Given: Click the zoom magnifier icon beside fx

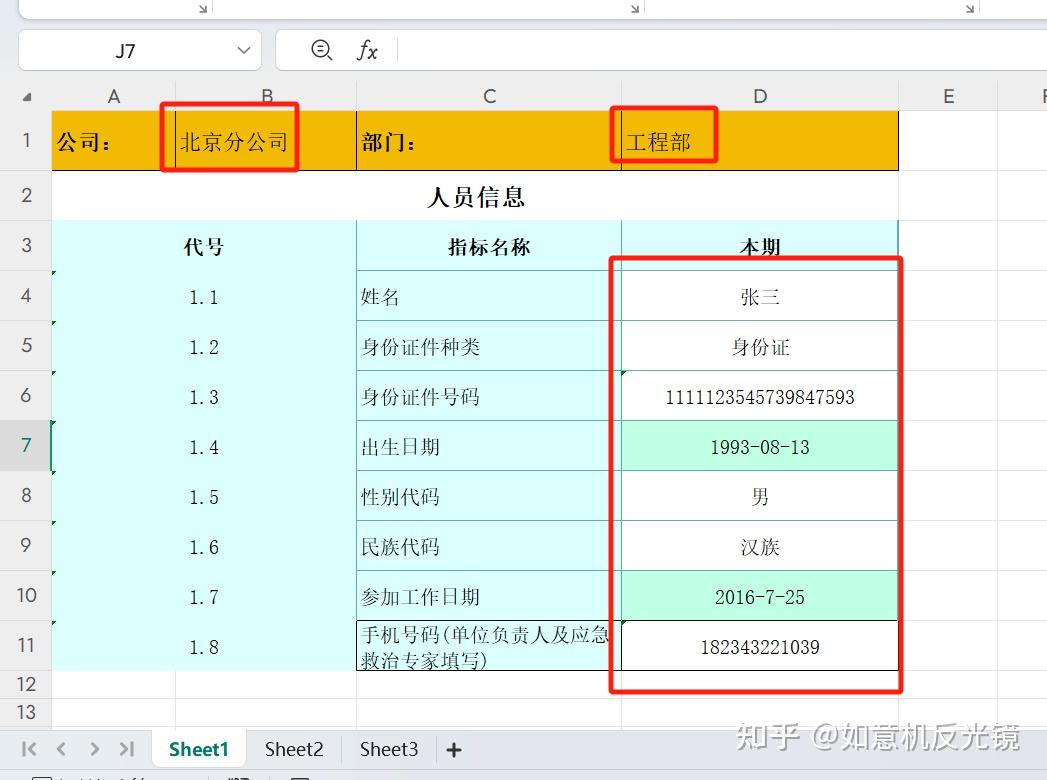Looking at the screenshot, I should pos(322,50).
